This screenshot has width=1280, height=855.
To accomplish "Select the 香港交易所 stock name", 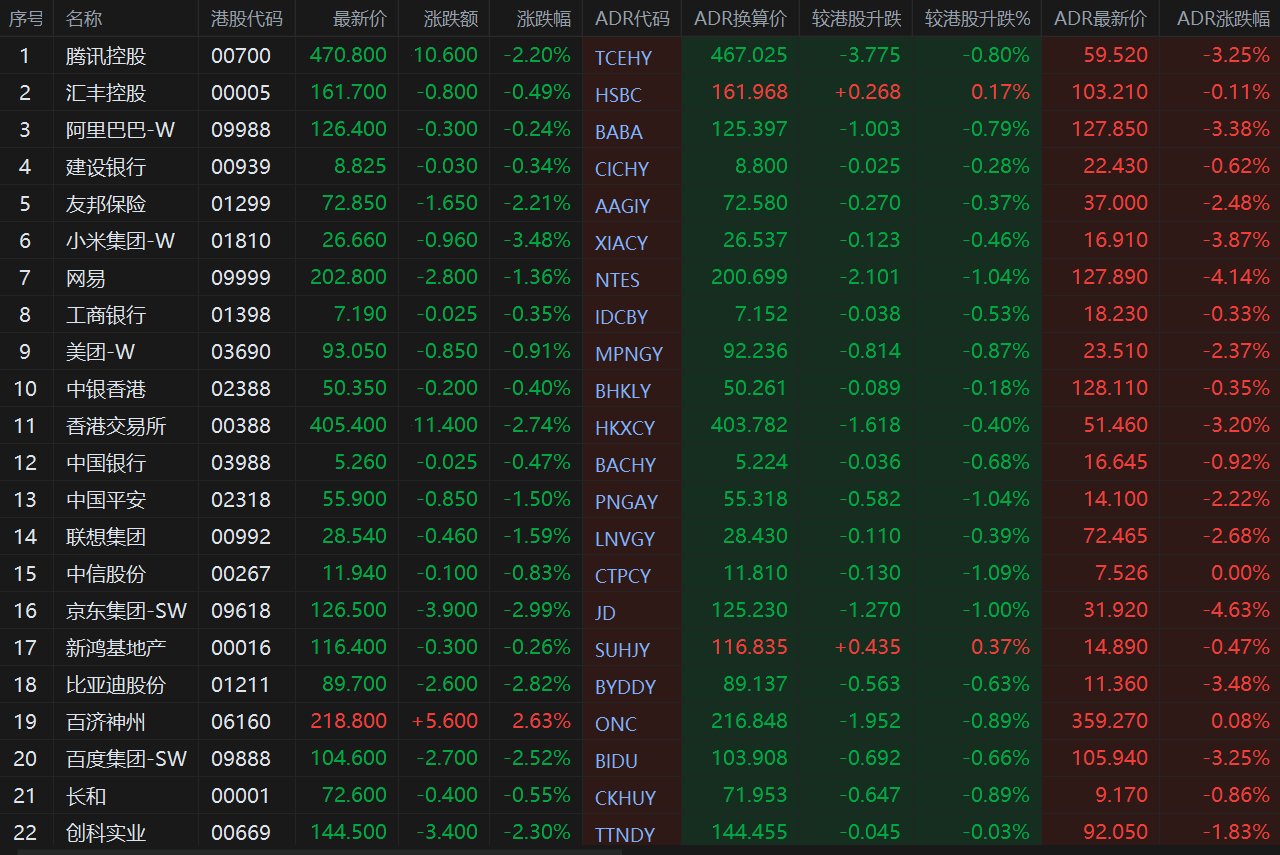I will [x=116, y=425].
